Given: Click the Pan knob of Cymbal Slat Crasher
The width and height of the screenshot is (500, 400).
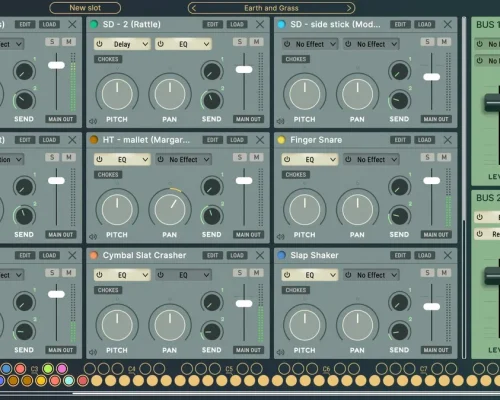Looking at the screenshot, I should [170, 325].
